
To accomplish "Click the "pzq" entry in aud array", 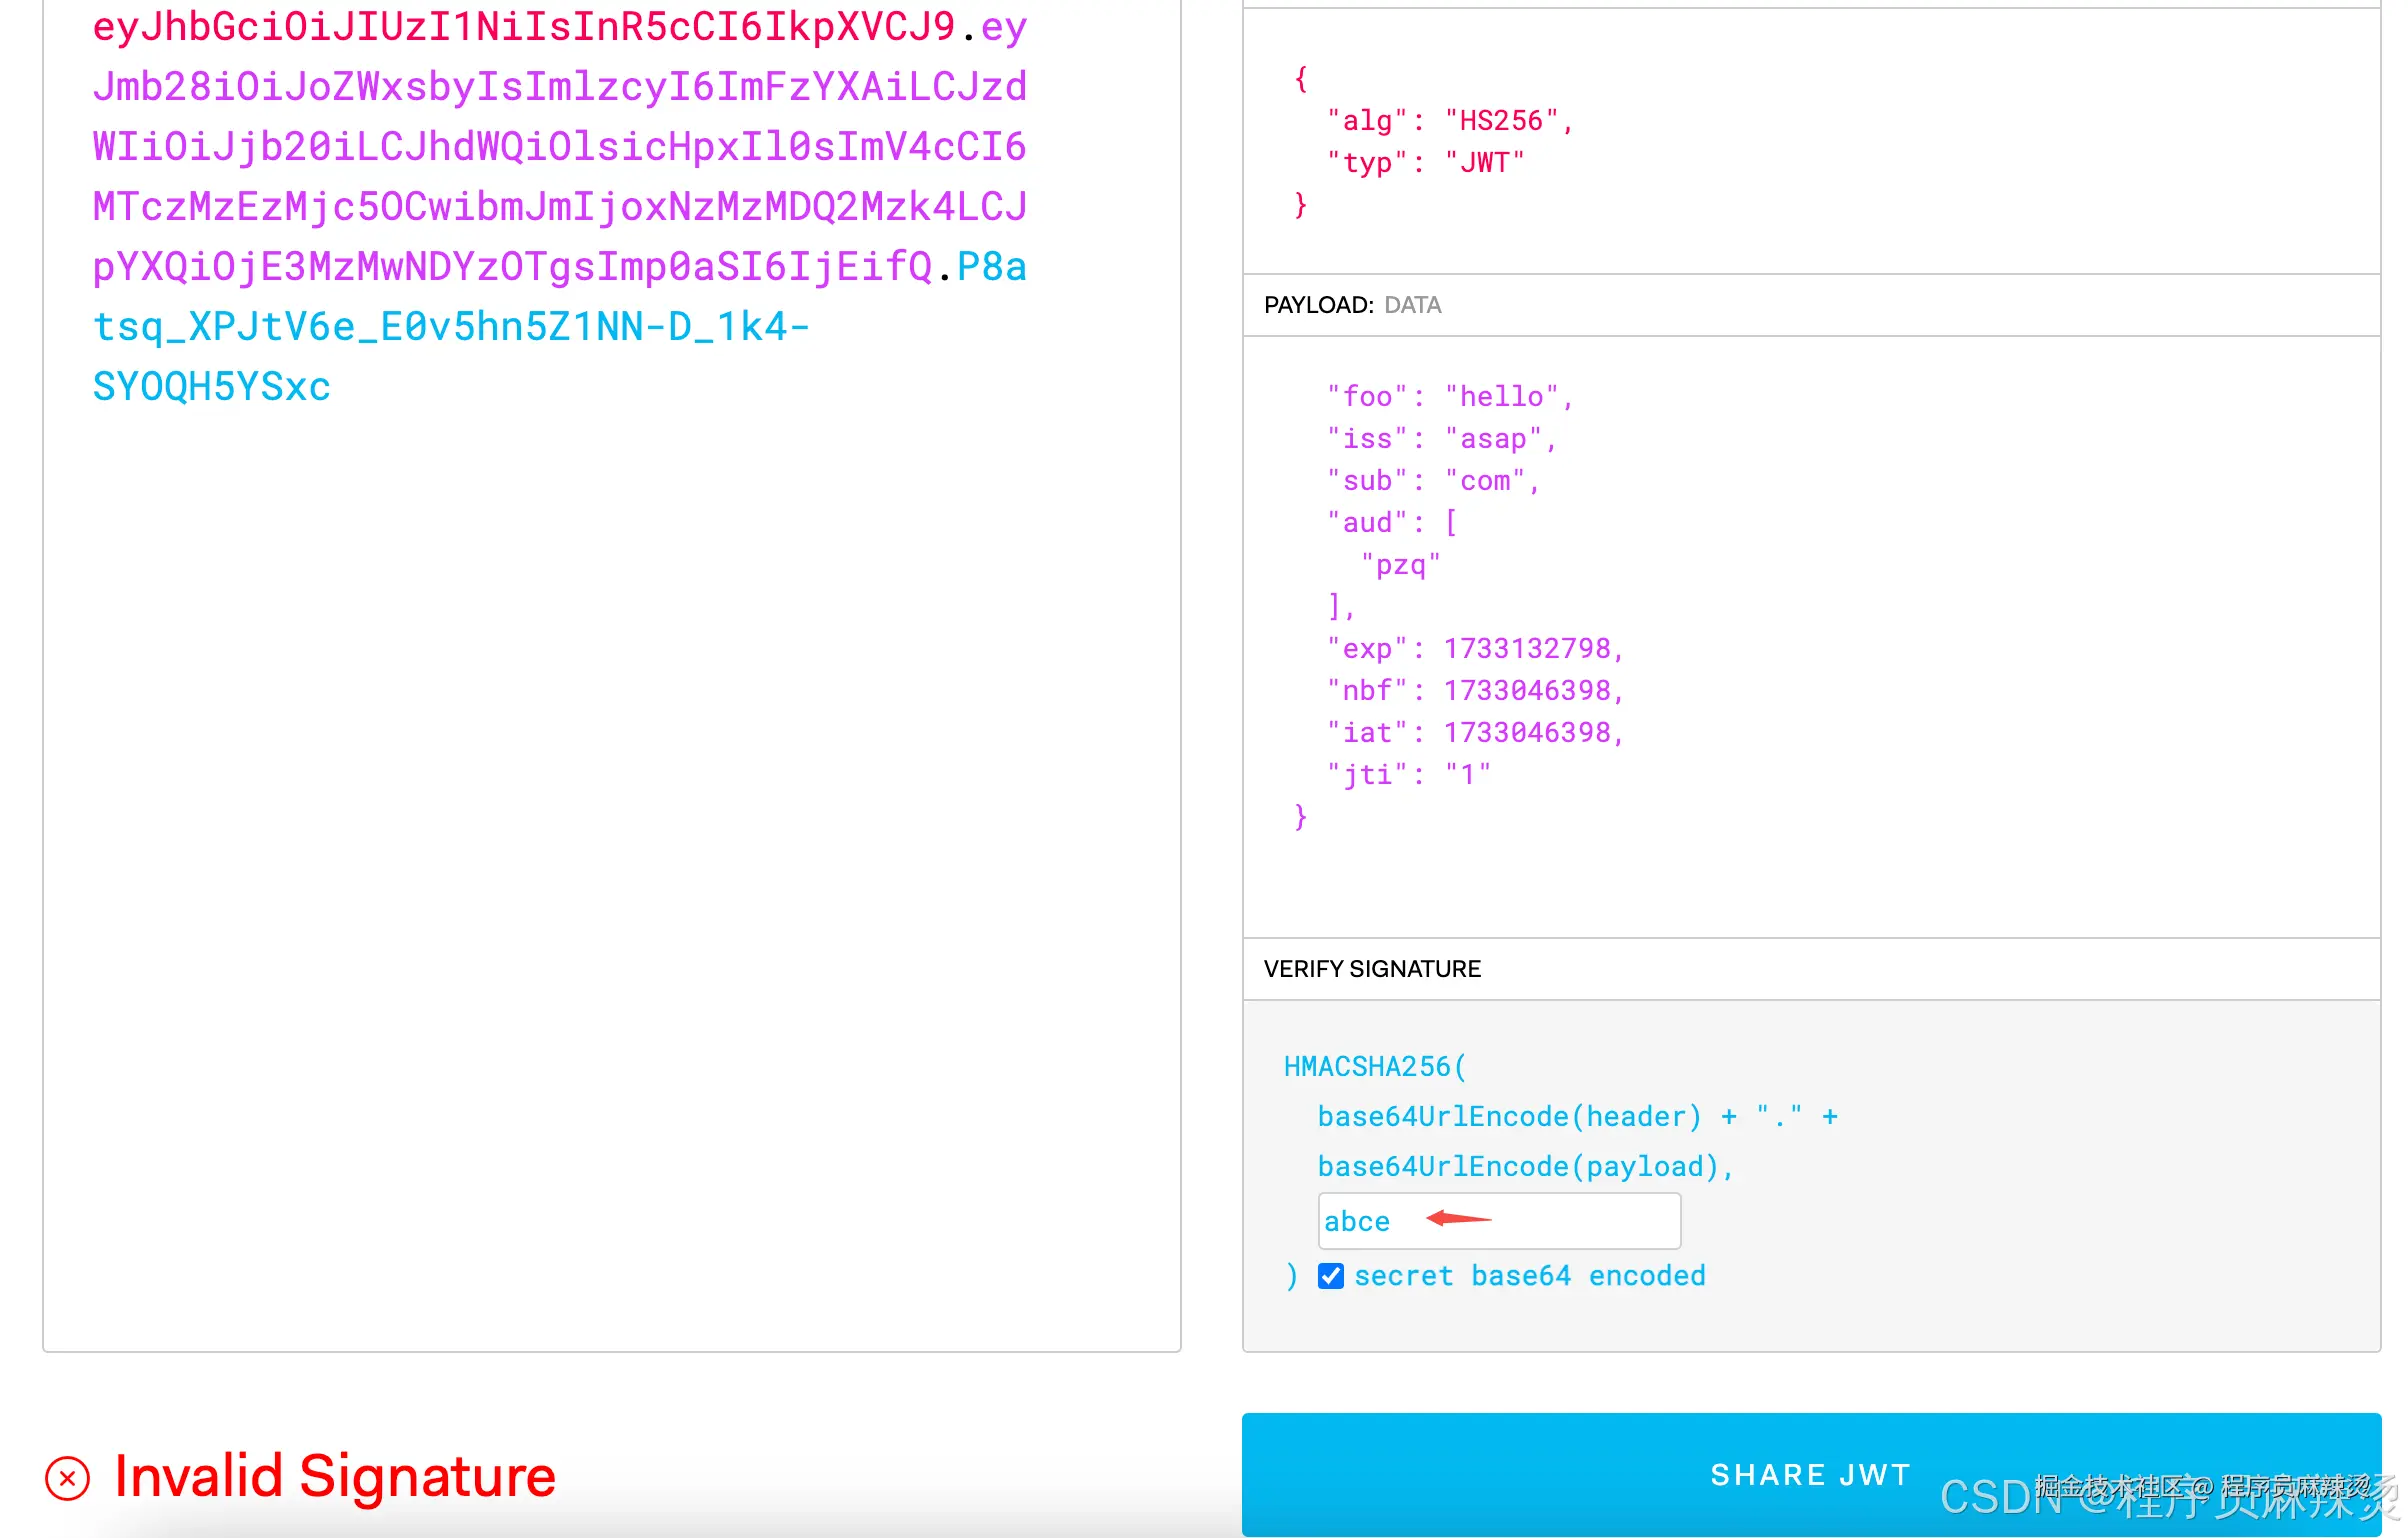I will coord(1400,565).
